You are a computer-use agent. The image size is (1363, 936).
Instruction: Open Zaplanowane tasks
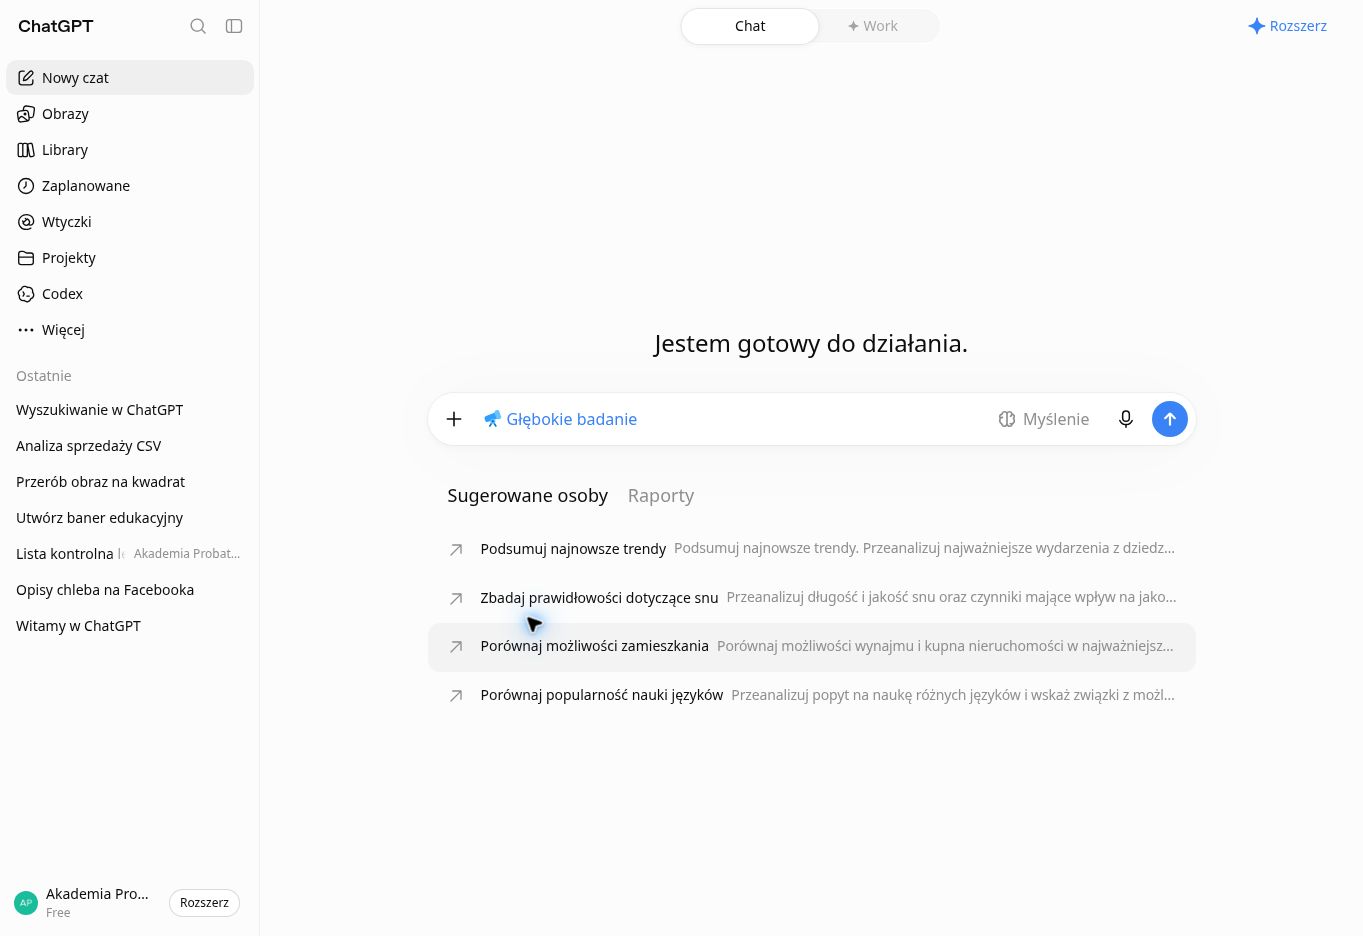click(x=130, y=185)
